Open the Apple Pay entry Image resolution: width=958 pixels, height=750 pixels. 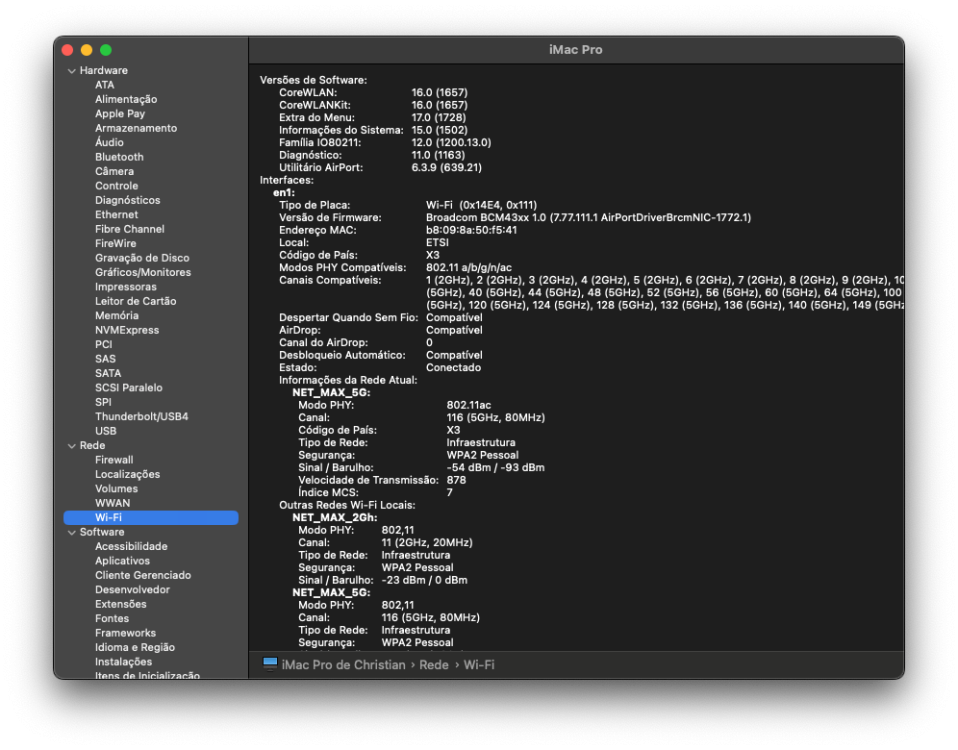(120, 114)
